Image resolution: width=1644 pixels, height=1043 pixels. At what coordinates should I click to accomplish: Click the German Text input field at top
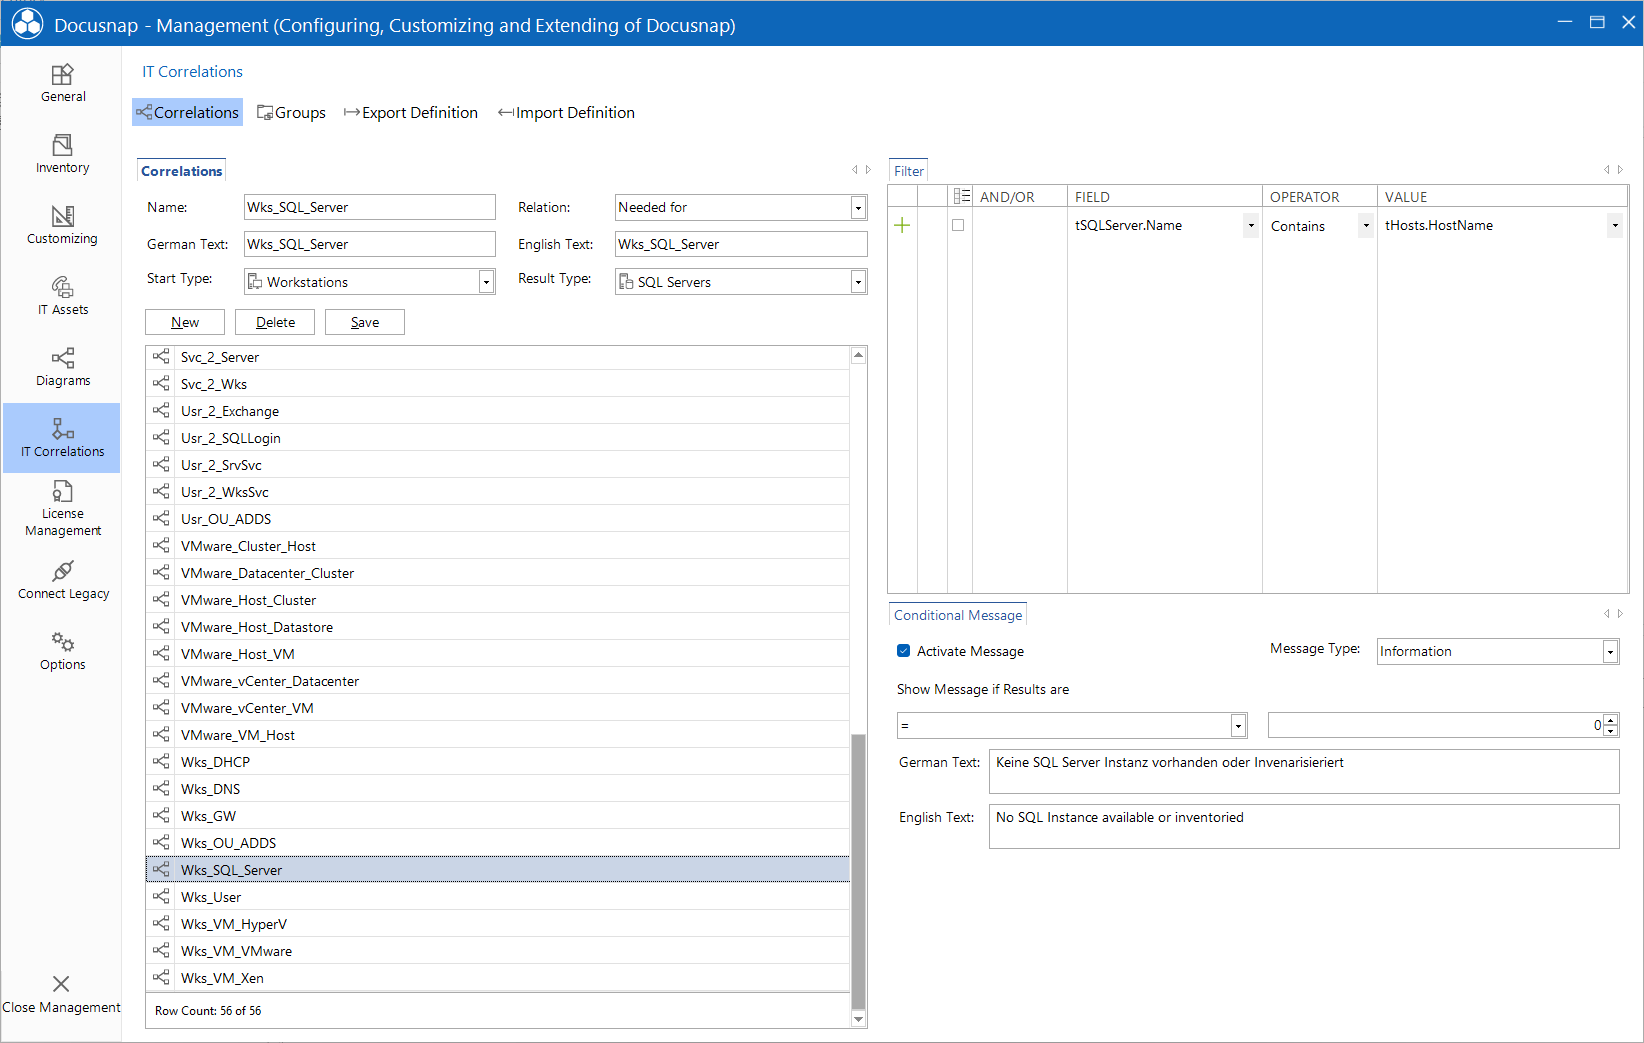coord(370,244)
